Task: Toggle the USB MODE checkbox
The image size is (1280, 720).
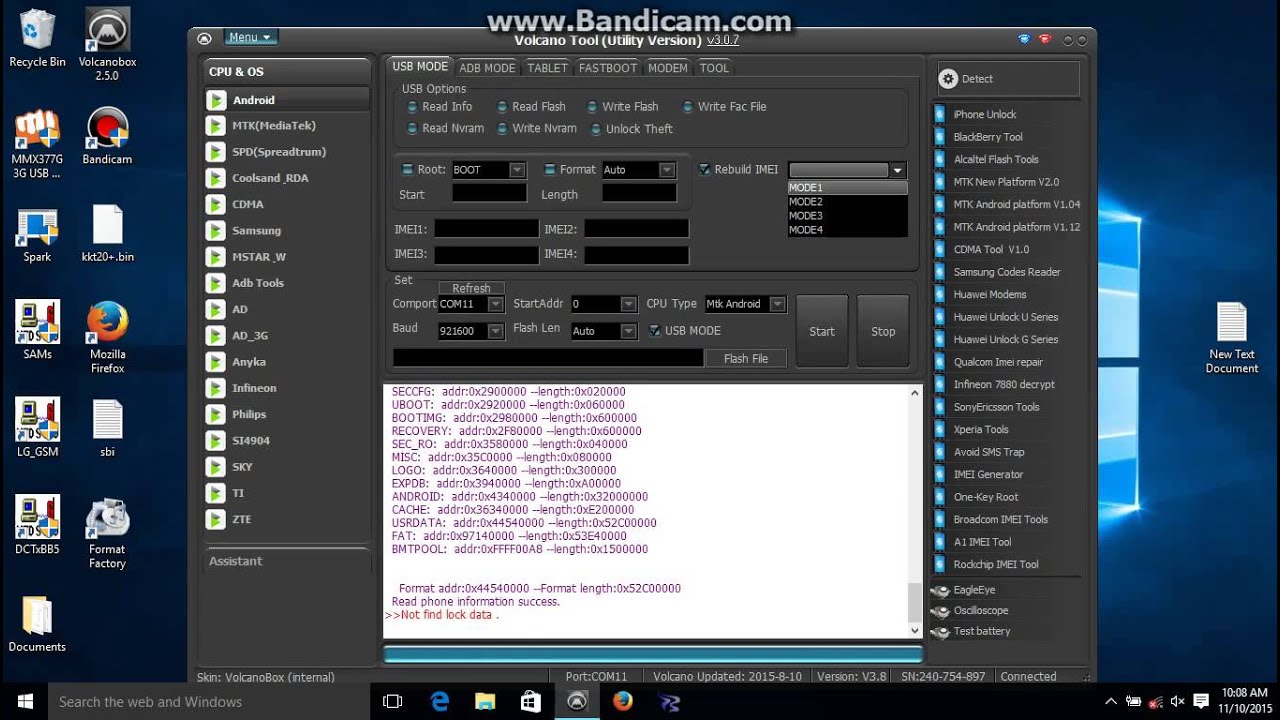Action: click(x=655, y=331)
